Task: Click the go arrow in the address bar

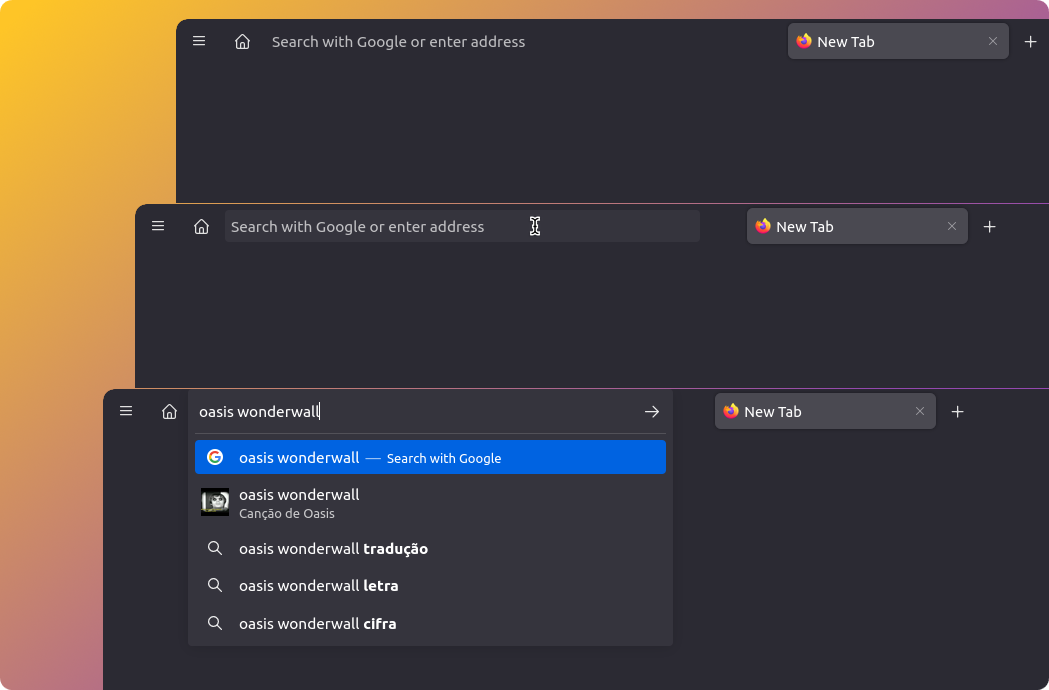Action: 652,412
